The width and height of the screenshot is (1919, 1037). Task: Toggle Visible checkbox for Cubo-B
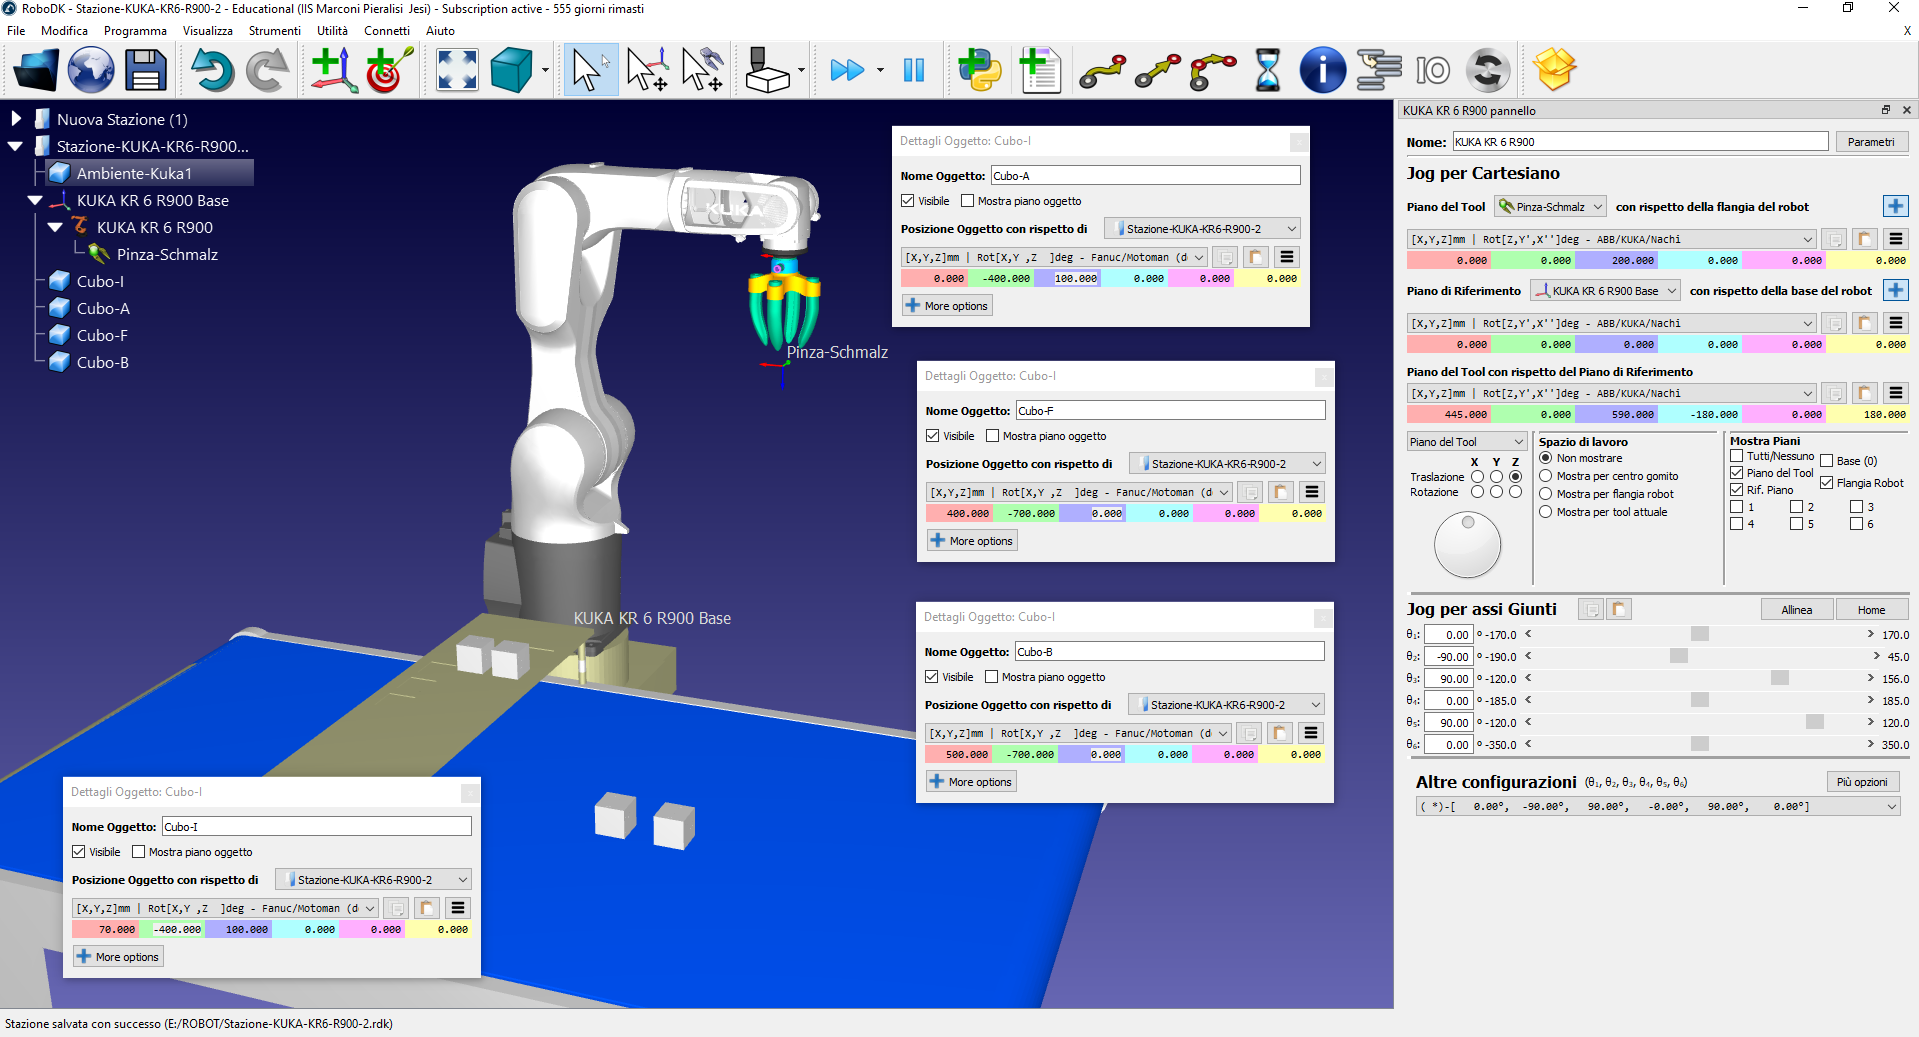point(931,677)
